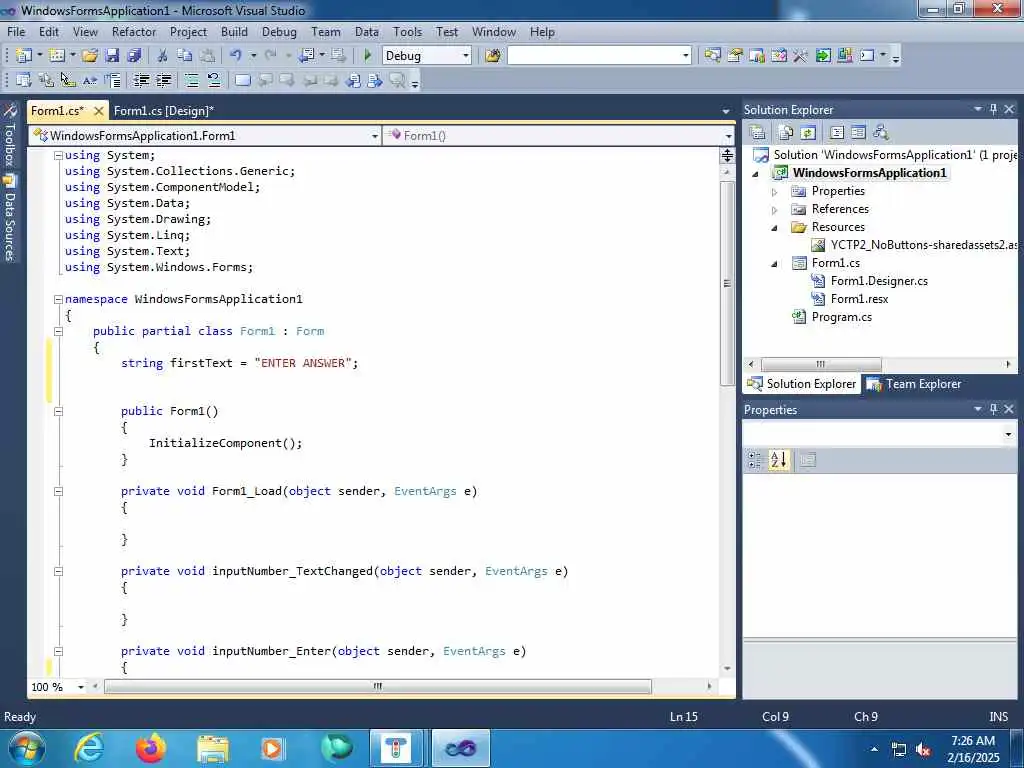Open the Tools menu
The width and height of the screenshot is (1024, 768).
tap(408, 31)
